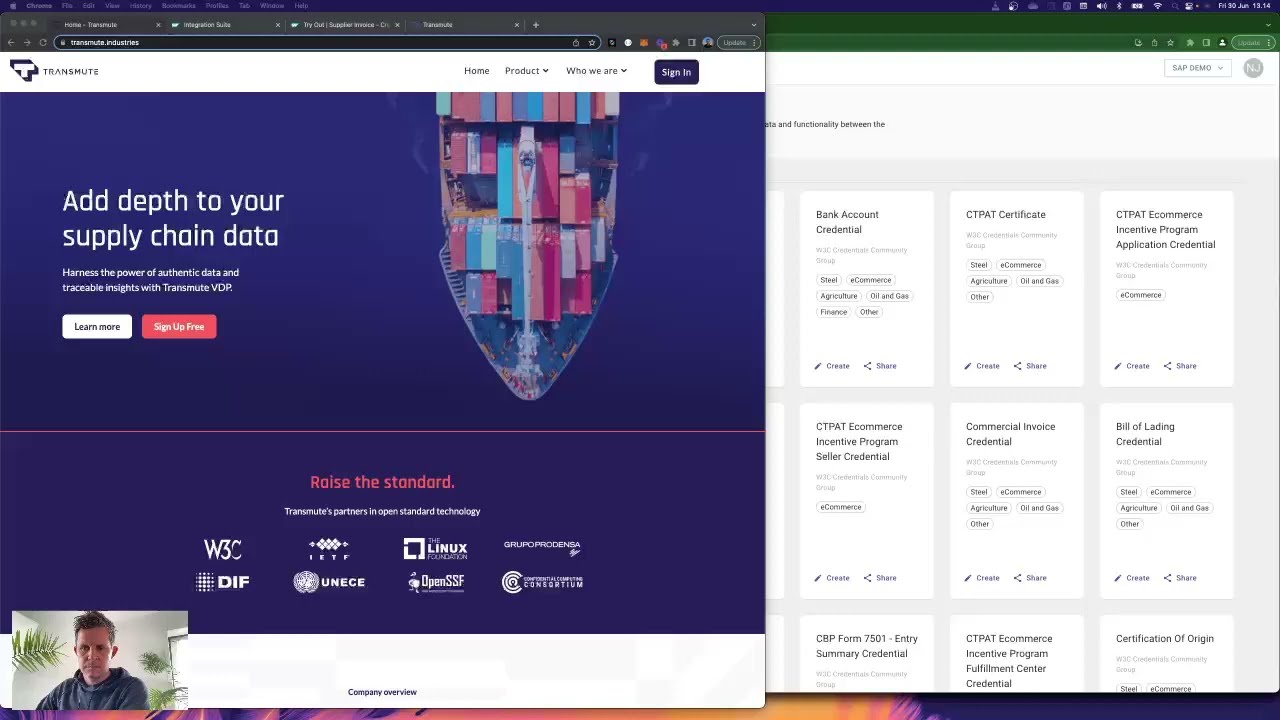Click the pencil icon on the CTPAT Certificate card
Image resolution: width=1280 pixels, height=720 pixels.
tap(968, 366)
